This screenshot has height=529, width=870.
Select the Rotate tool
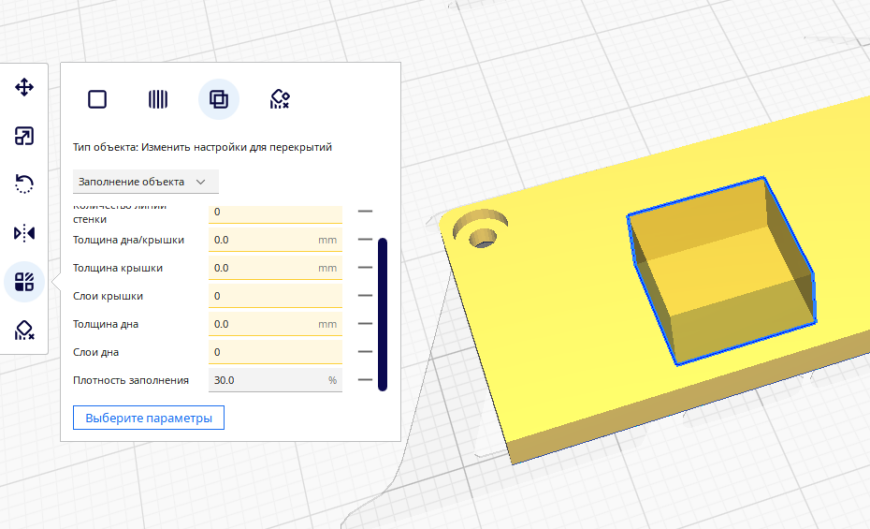[x=24, y=184]
